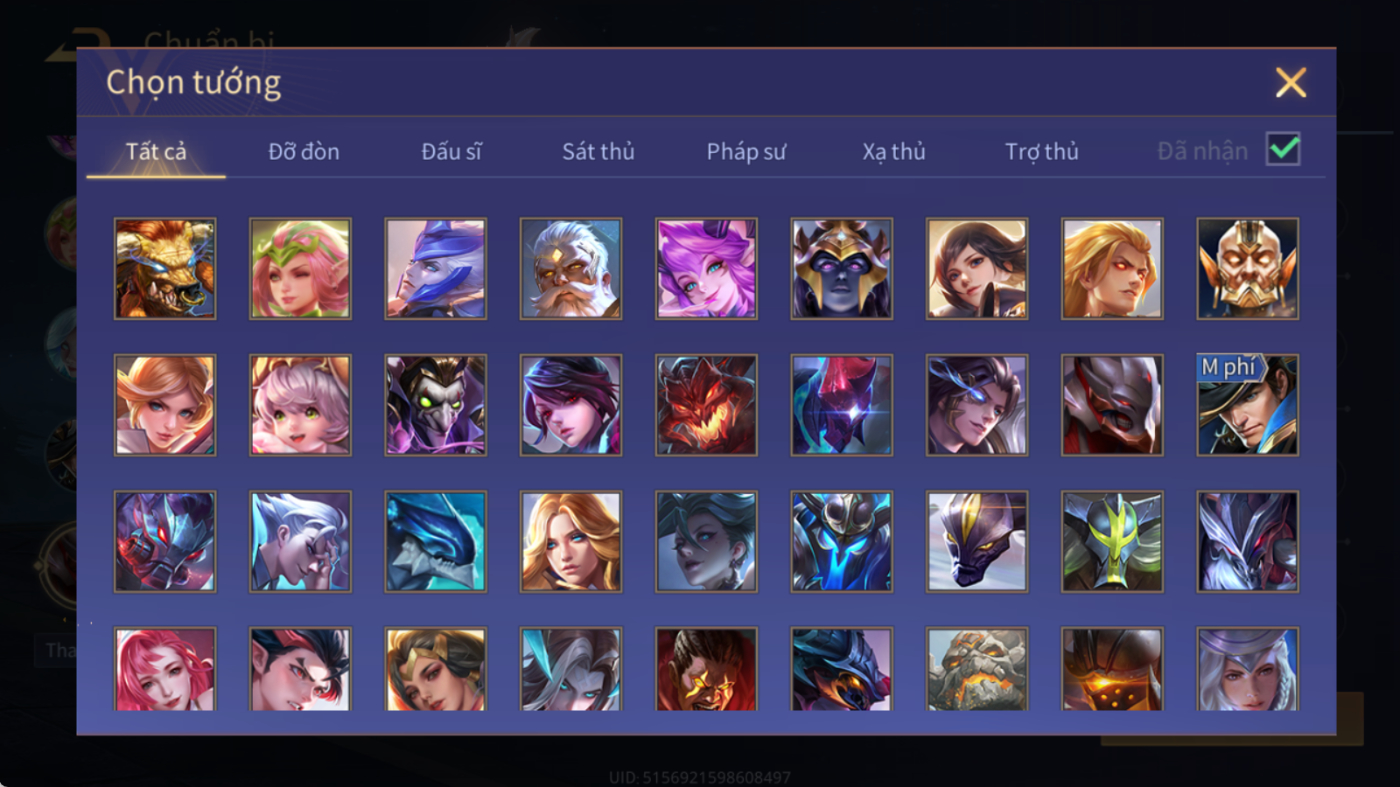Pick the purple-haired girl hero portrait
1400x787 pixels.
click(706, 269)
